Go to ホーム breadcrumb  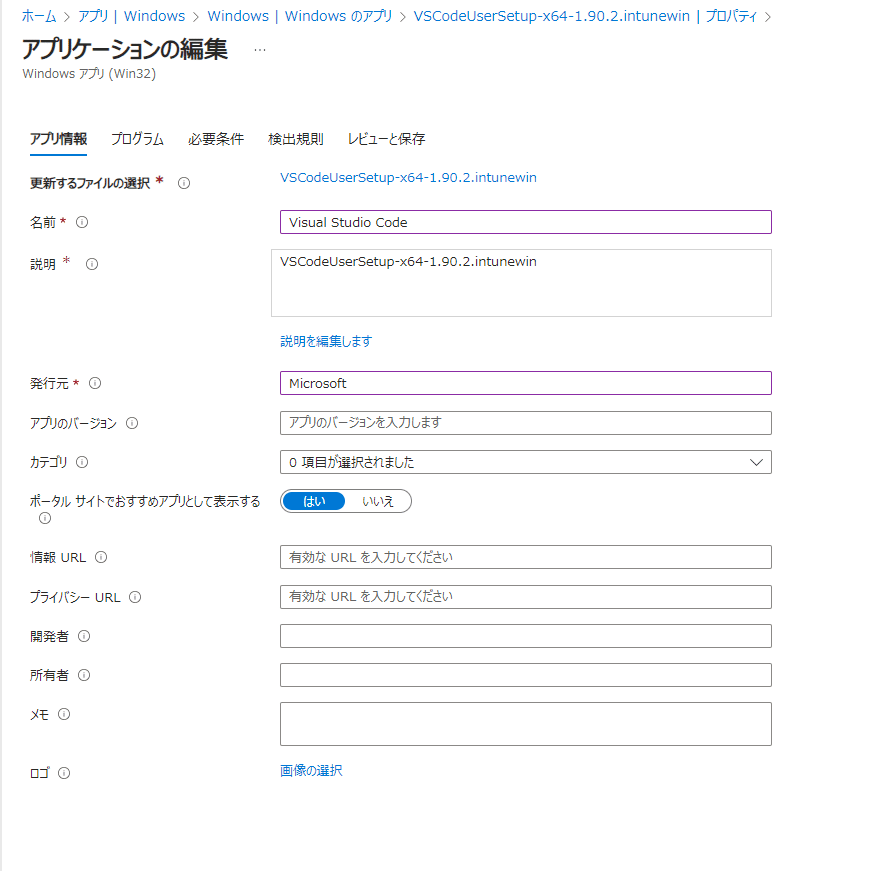coord(39,16)
